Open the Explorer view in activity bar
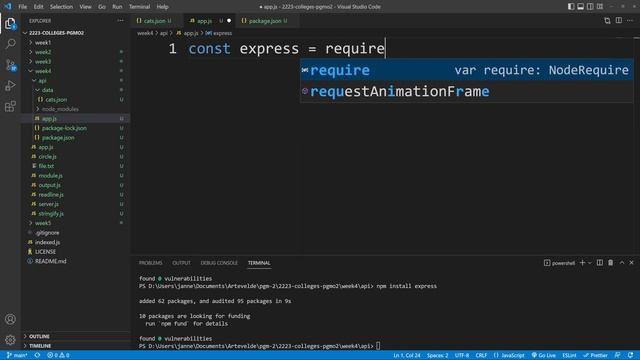 10,24
